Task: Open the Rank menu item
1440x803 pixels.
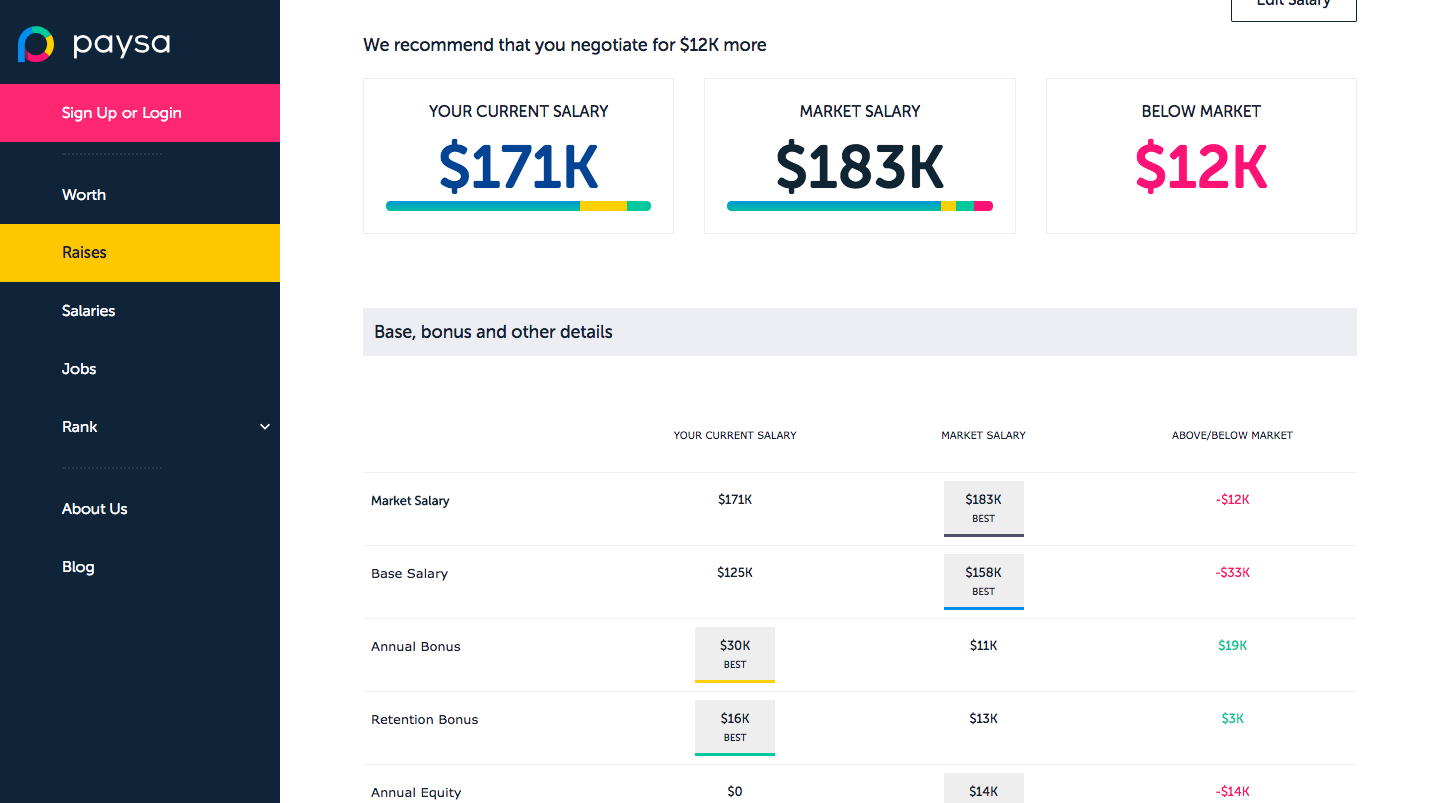Action: 80,427
